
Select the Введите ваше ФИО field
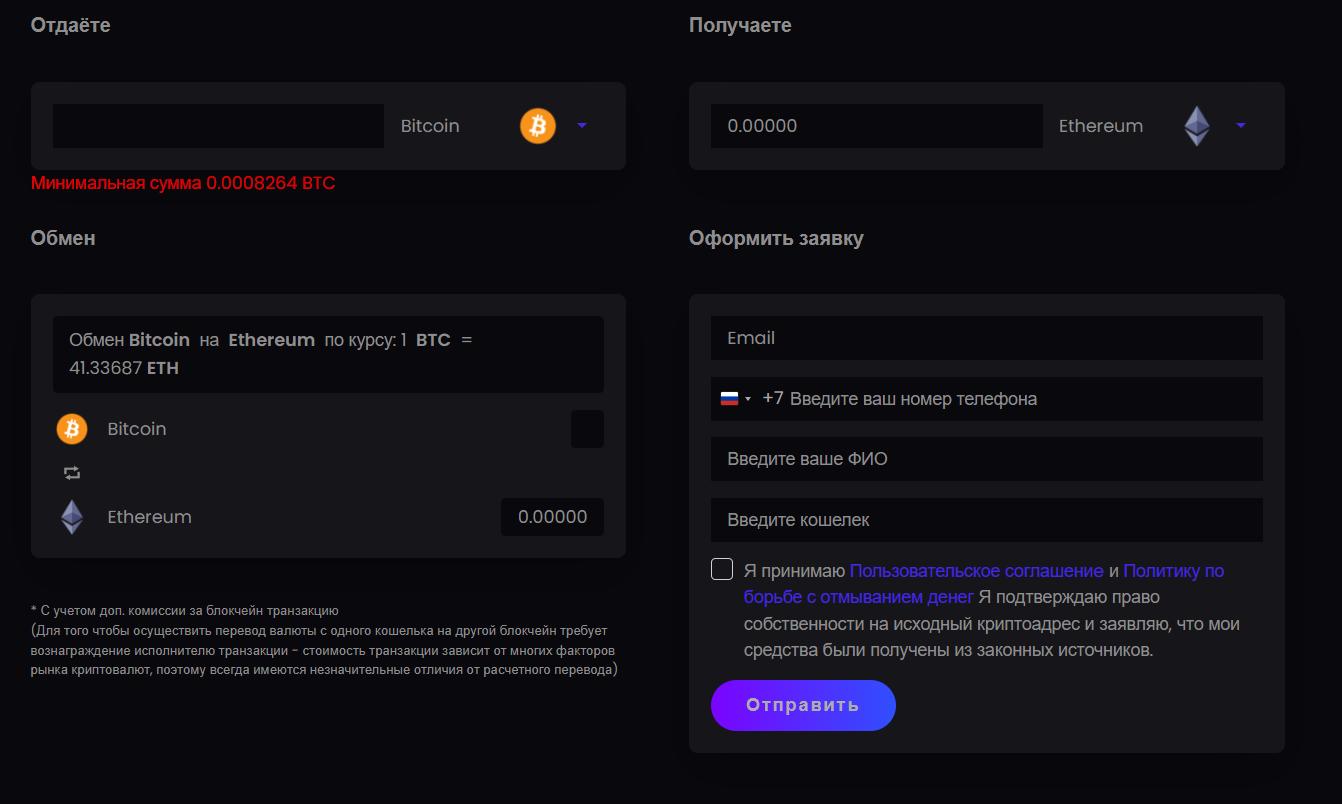coord(986,459)
